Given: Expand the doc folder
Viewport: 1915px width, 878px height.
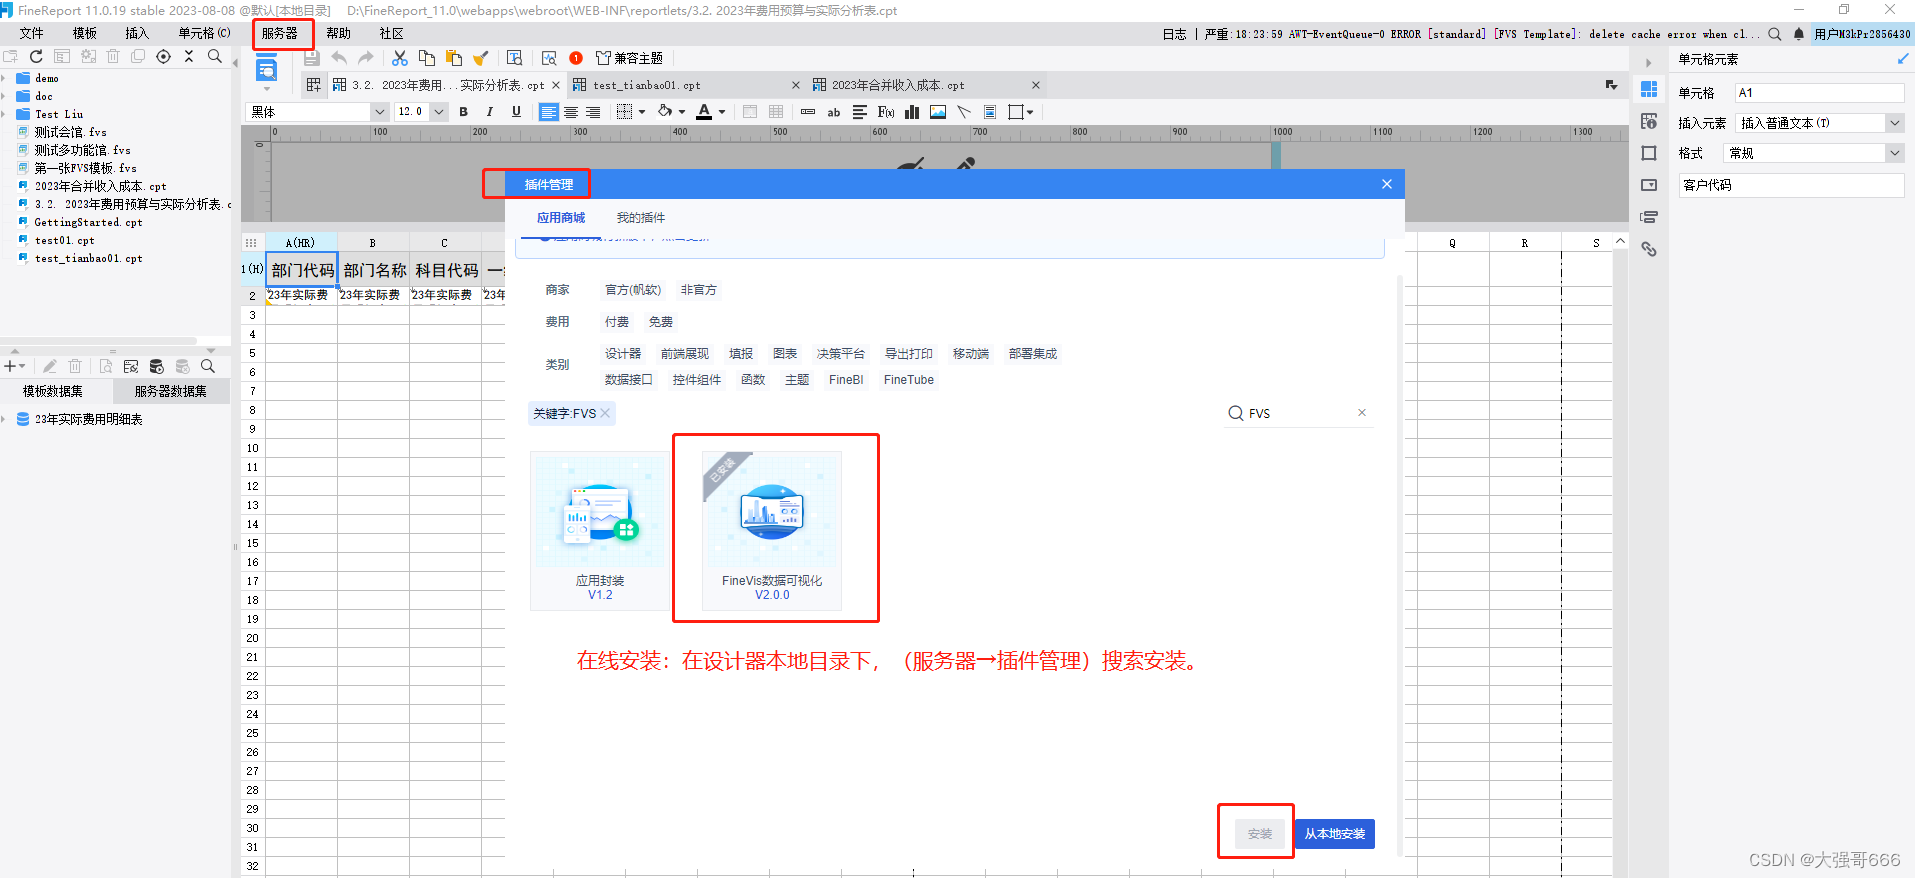Looking at the screenshot, I should 4,96.
